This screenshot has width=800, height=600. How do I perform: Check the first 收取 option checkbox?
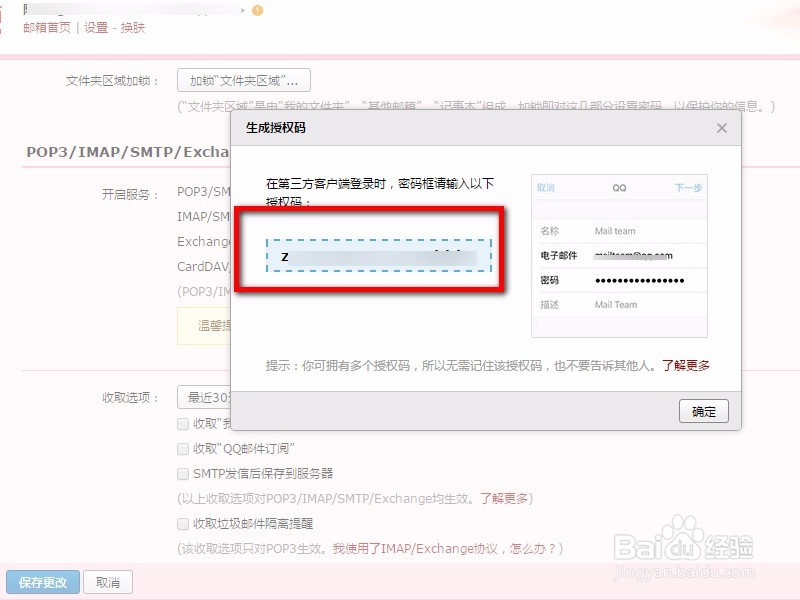coord(182,423)
